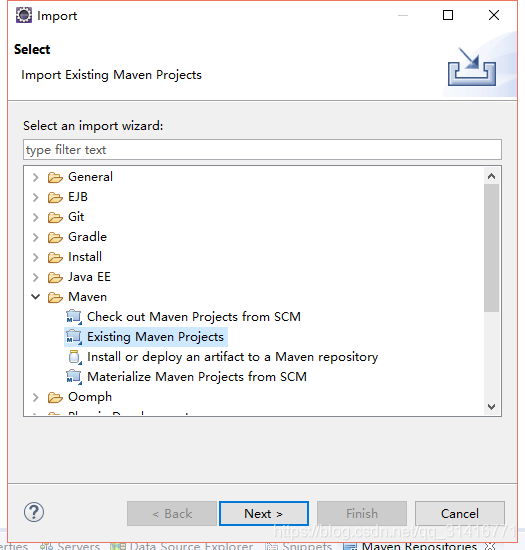
Task: Focus the type filter text field
Action: 262,150
